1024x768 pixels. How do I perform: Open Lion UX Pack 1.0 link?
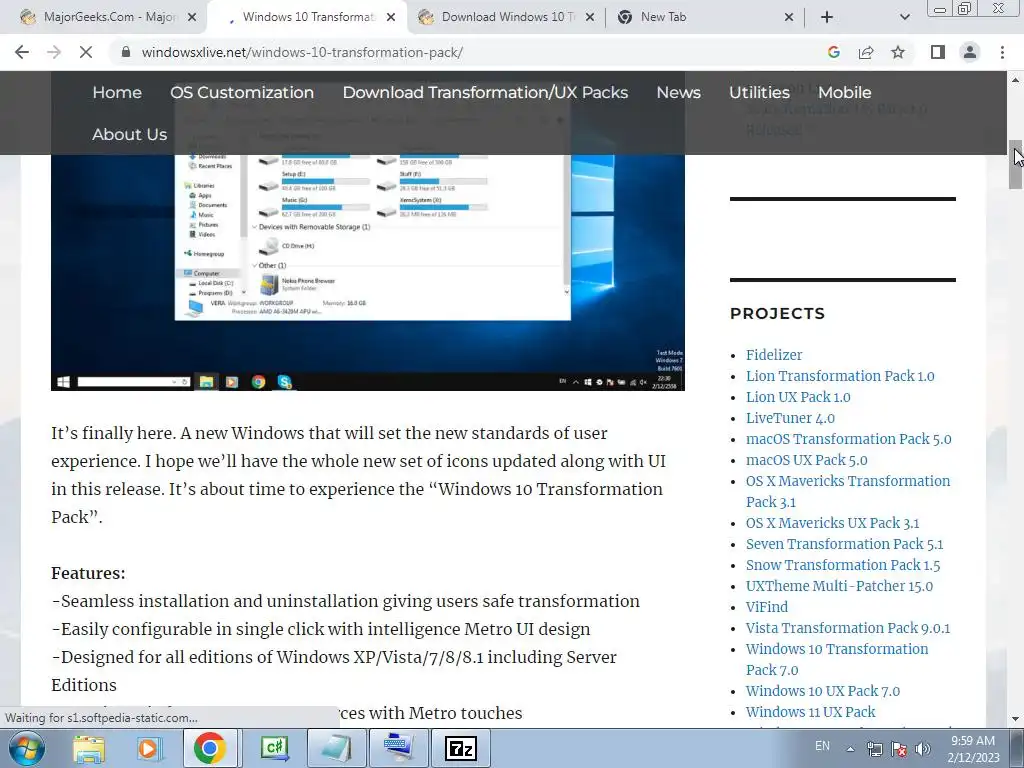798,397
